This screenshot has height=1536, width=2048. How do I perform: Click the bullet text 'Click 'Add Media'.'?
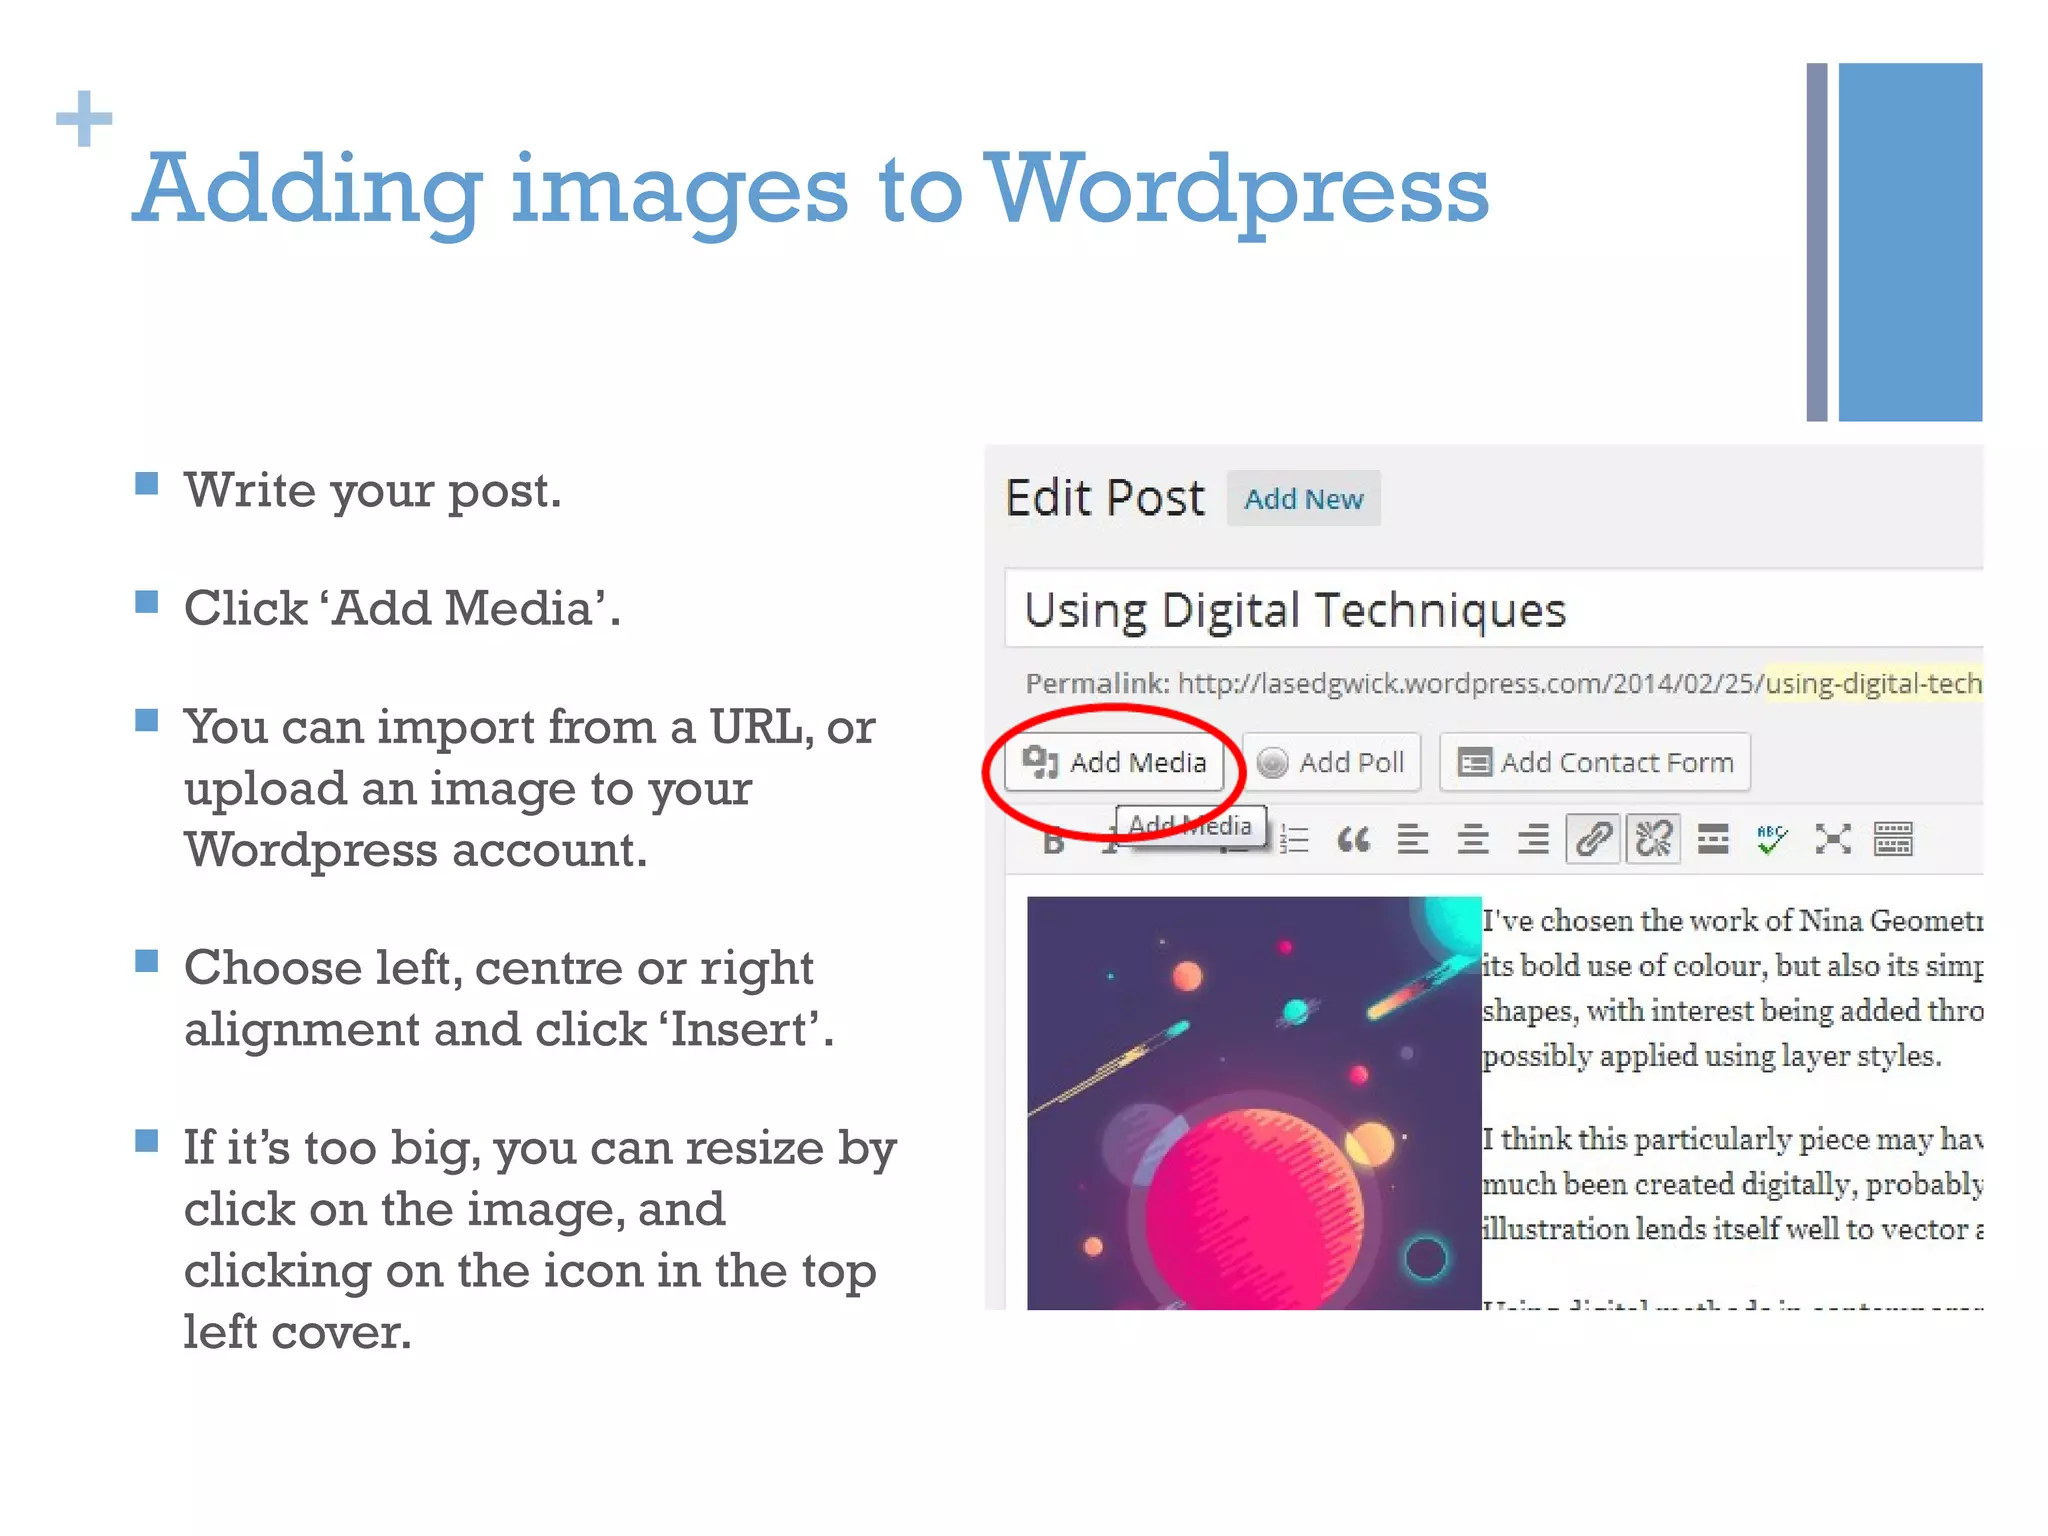[402, 608]
